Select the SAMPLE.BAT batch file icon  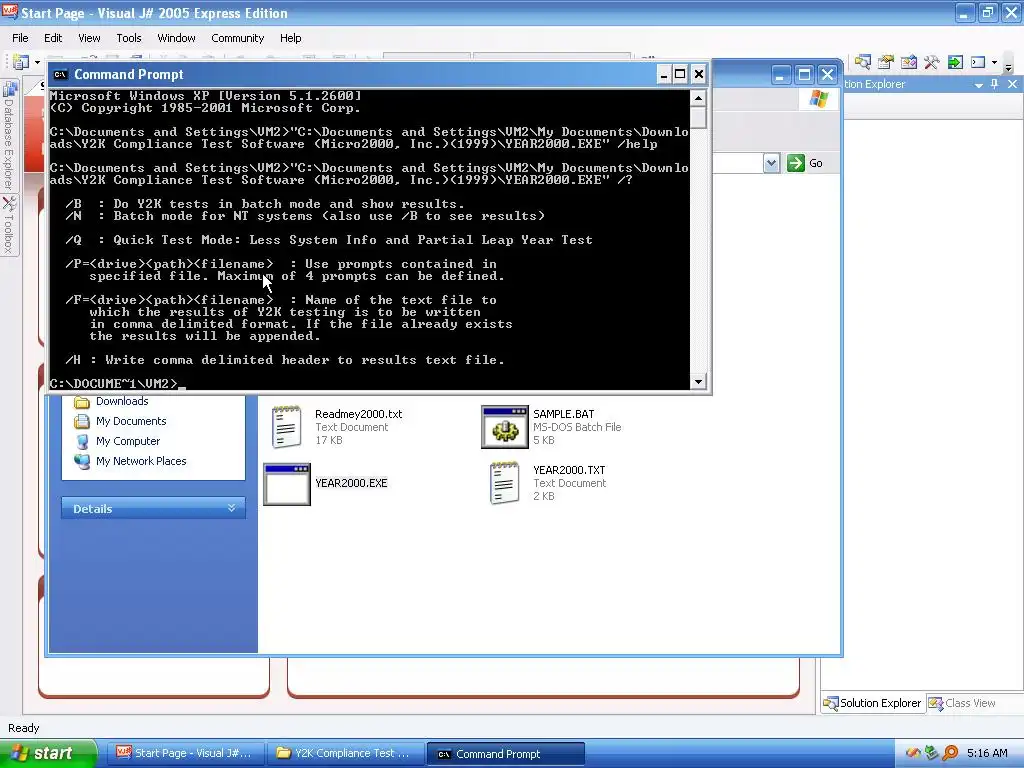pyautogui.click(x=505, y=426)
